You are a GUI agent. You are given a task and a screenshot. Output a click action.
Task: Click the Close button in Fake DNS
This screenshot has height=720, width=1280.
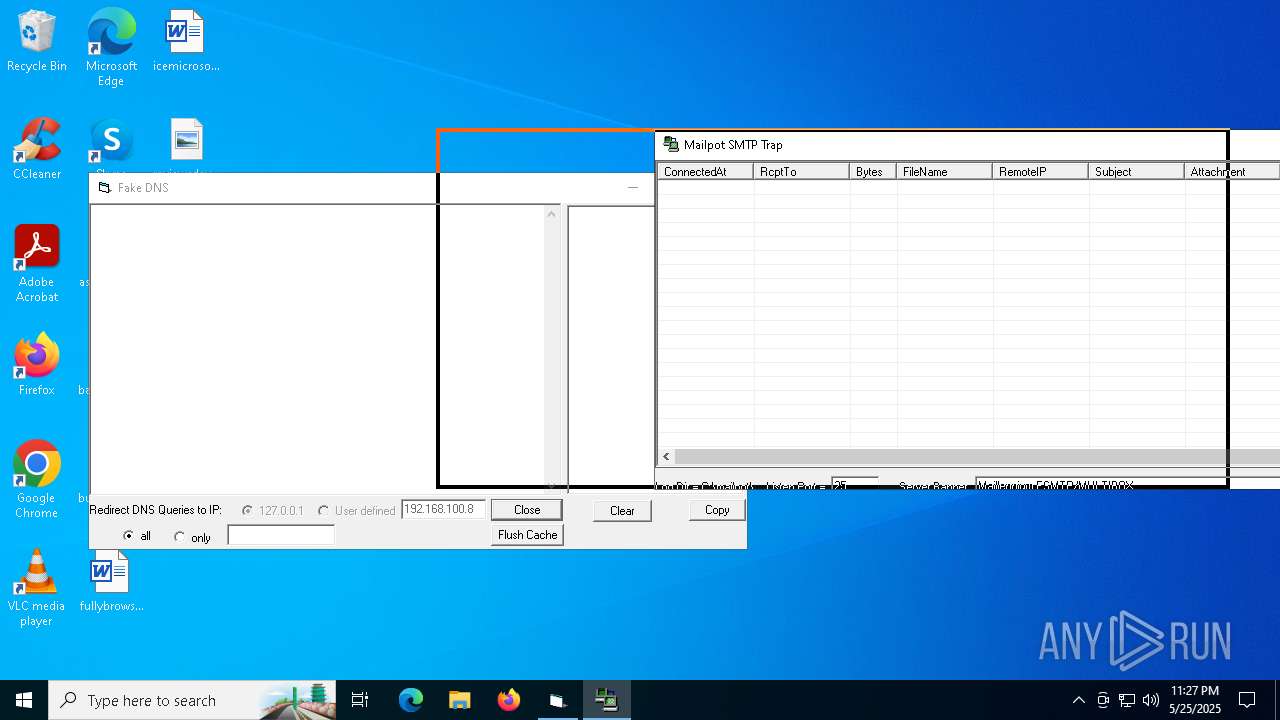coord(527,509)
